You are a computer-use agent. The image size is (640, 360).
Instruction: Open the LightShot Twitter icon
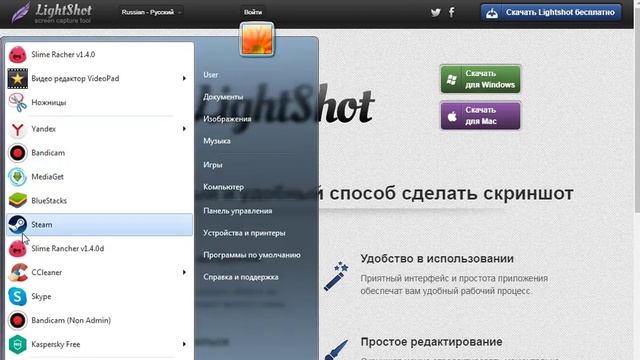436,12
